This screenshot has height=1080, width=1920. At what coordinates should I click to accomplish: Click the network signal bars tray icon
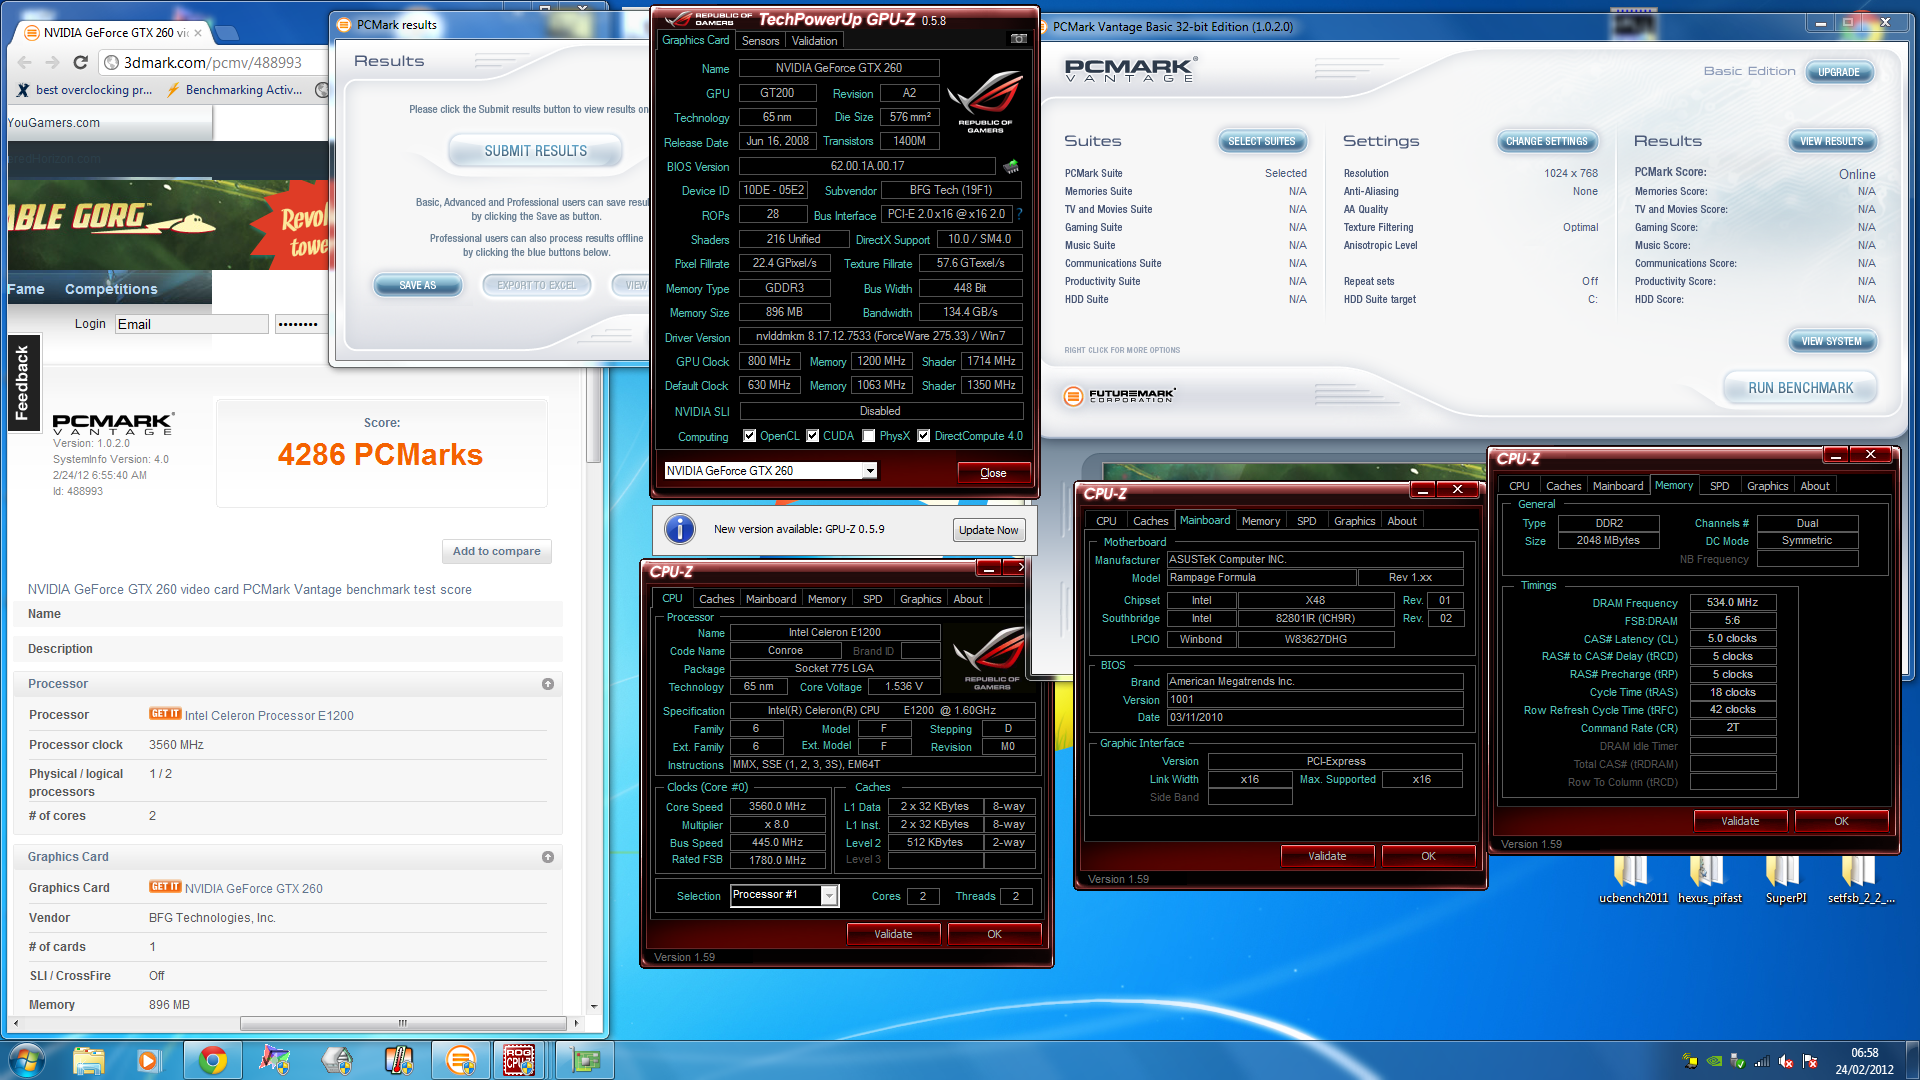pos(1762,1061)
